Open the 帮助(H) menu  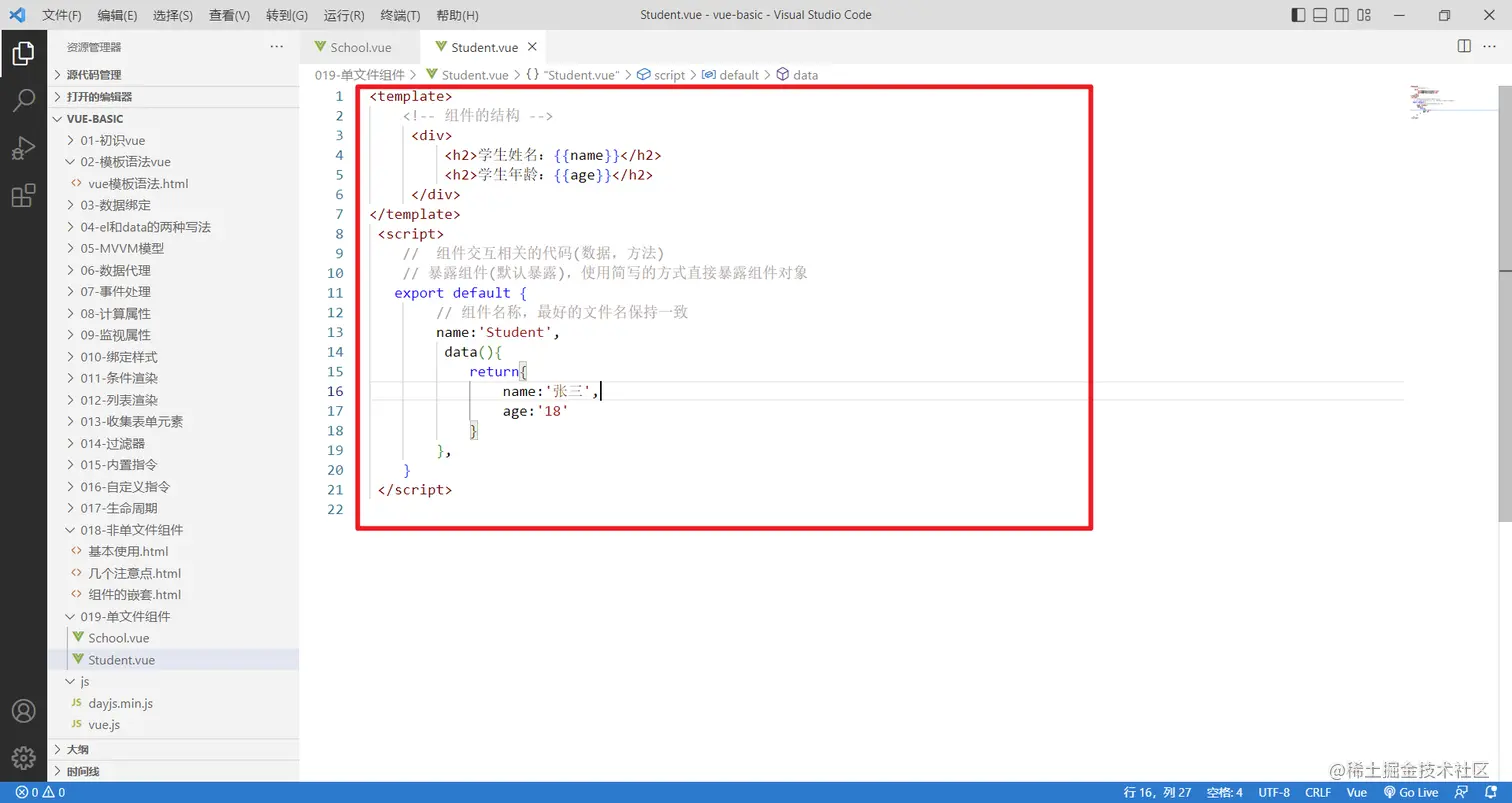pyautogui.click(x=458, y=15)
